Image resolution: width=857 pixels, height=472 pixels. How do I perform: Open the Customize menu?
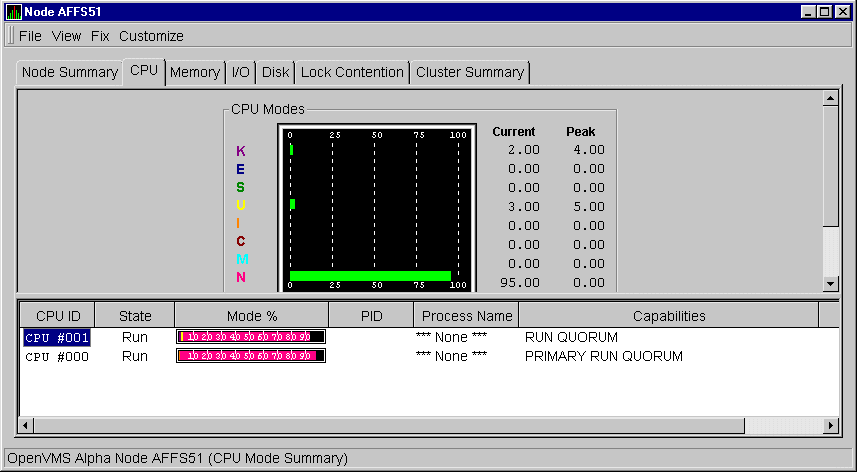[x=151, y=36]
